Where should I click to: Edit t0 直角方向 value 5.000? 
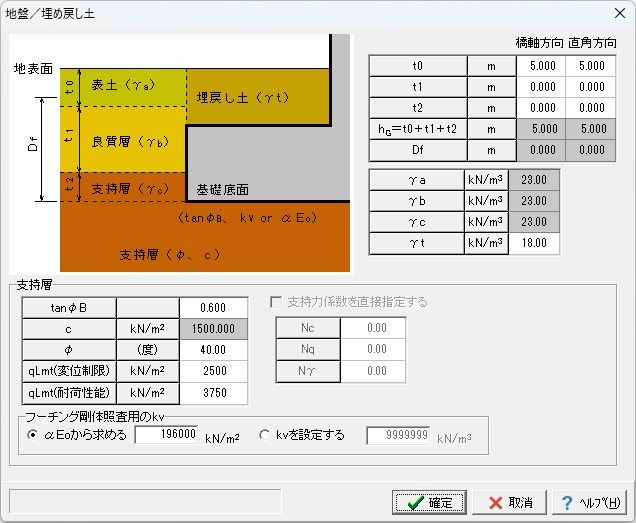coord(591,66)
